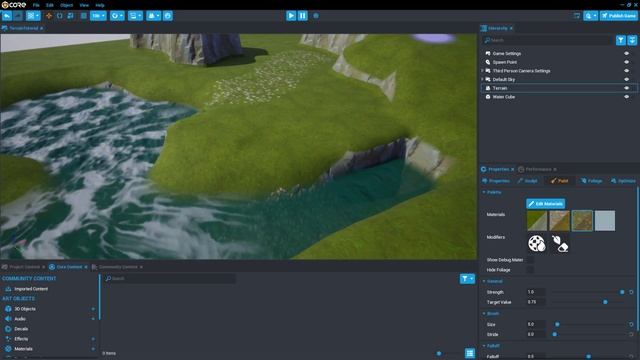Hide Third Person Camera Settings
The height and width of the screenshot is (360, 640).
pos(627,71)
